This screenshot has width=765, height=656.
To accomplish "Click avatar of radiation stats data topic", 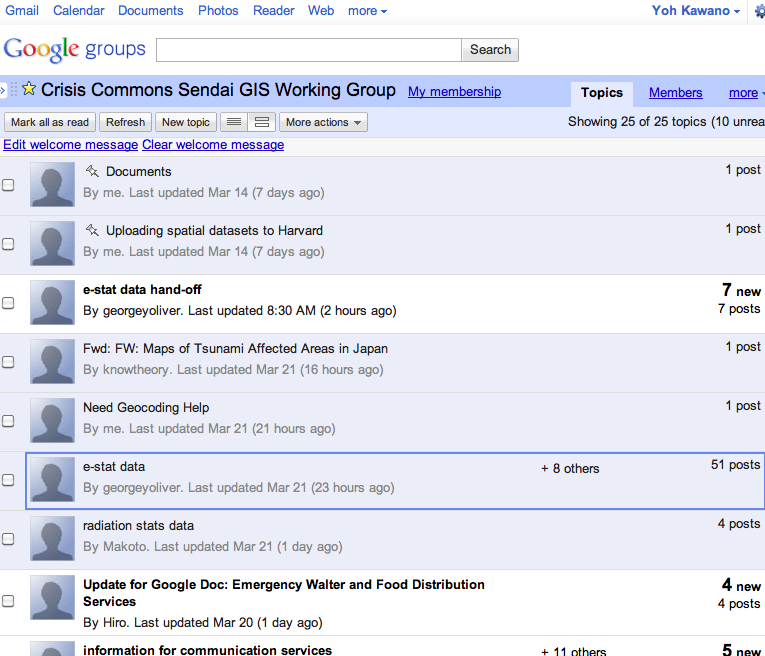I will point(52,538).
